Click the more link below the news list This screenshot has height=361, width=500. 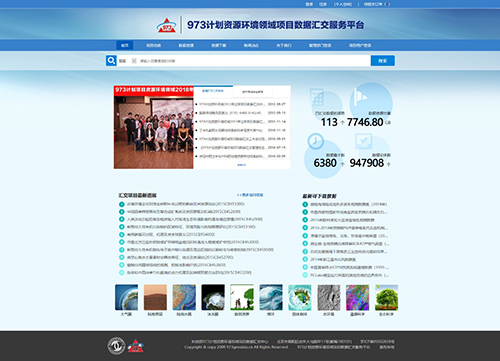[x=242, y=165]
